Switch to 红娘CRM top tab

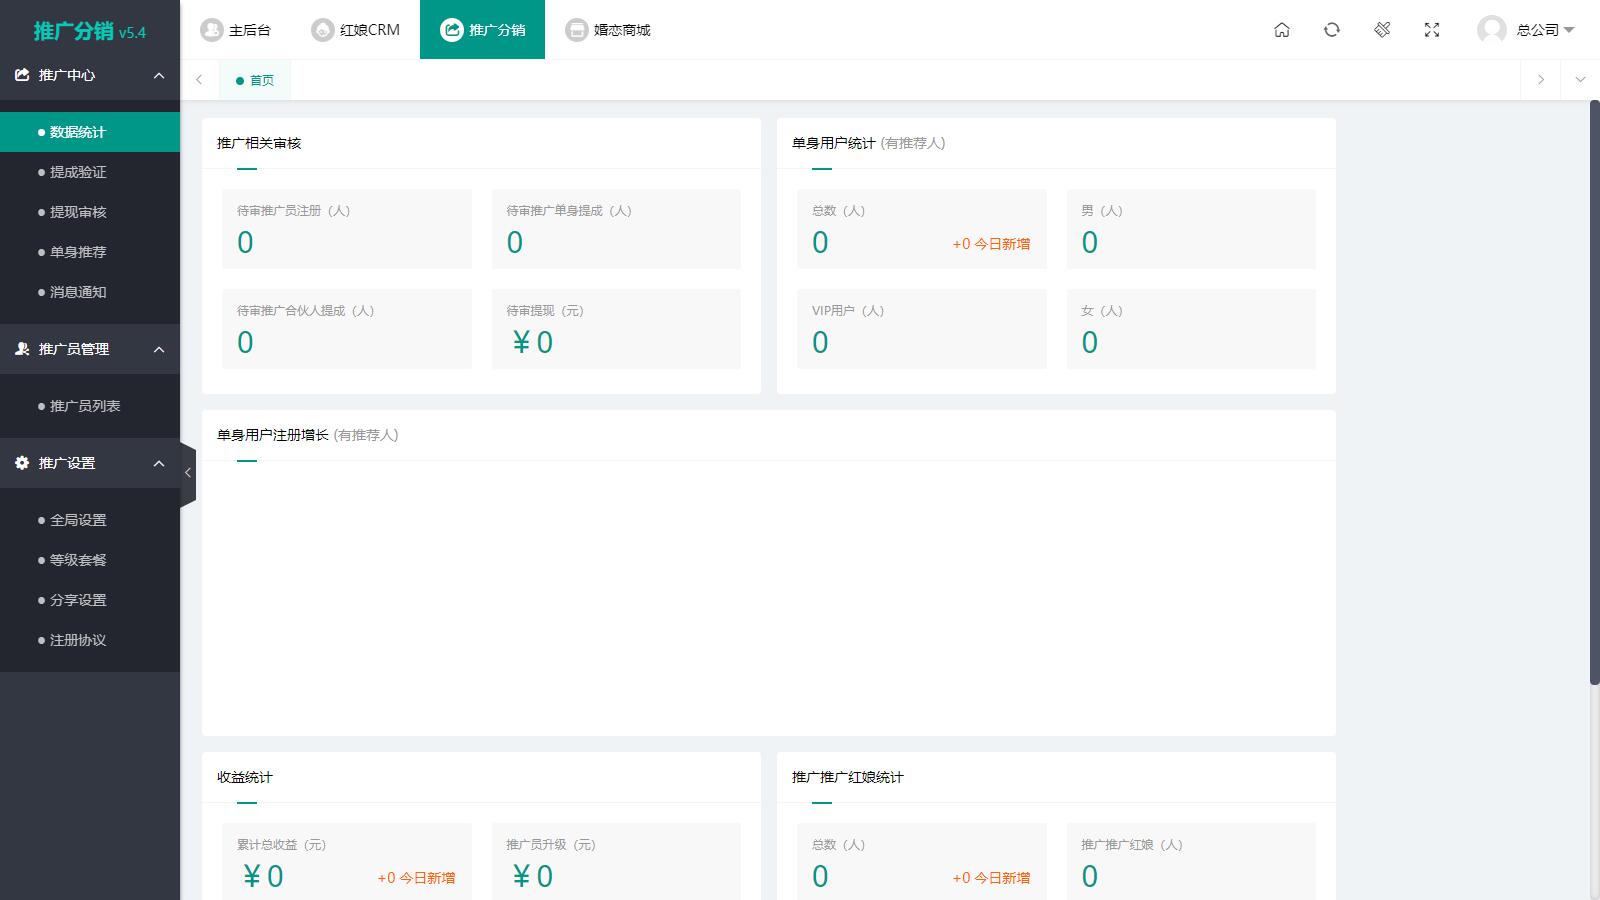(x=356, y=30)
